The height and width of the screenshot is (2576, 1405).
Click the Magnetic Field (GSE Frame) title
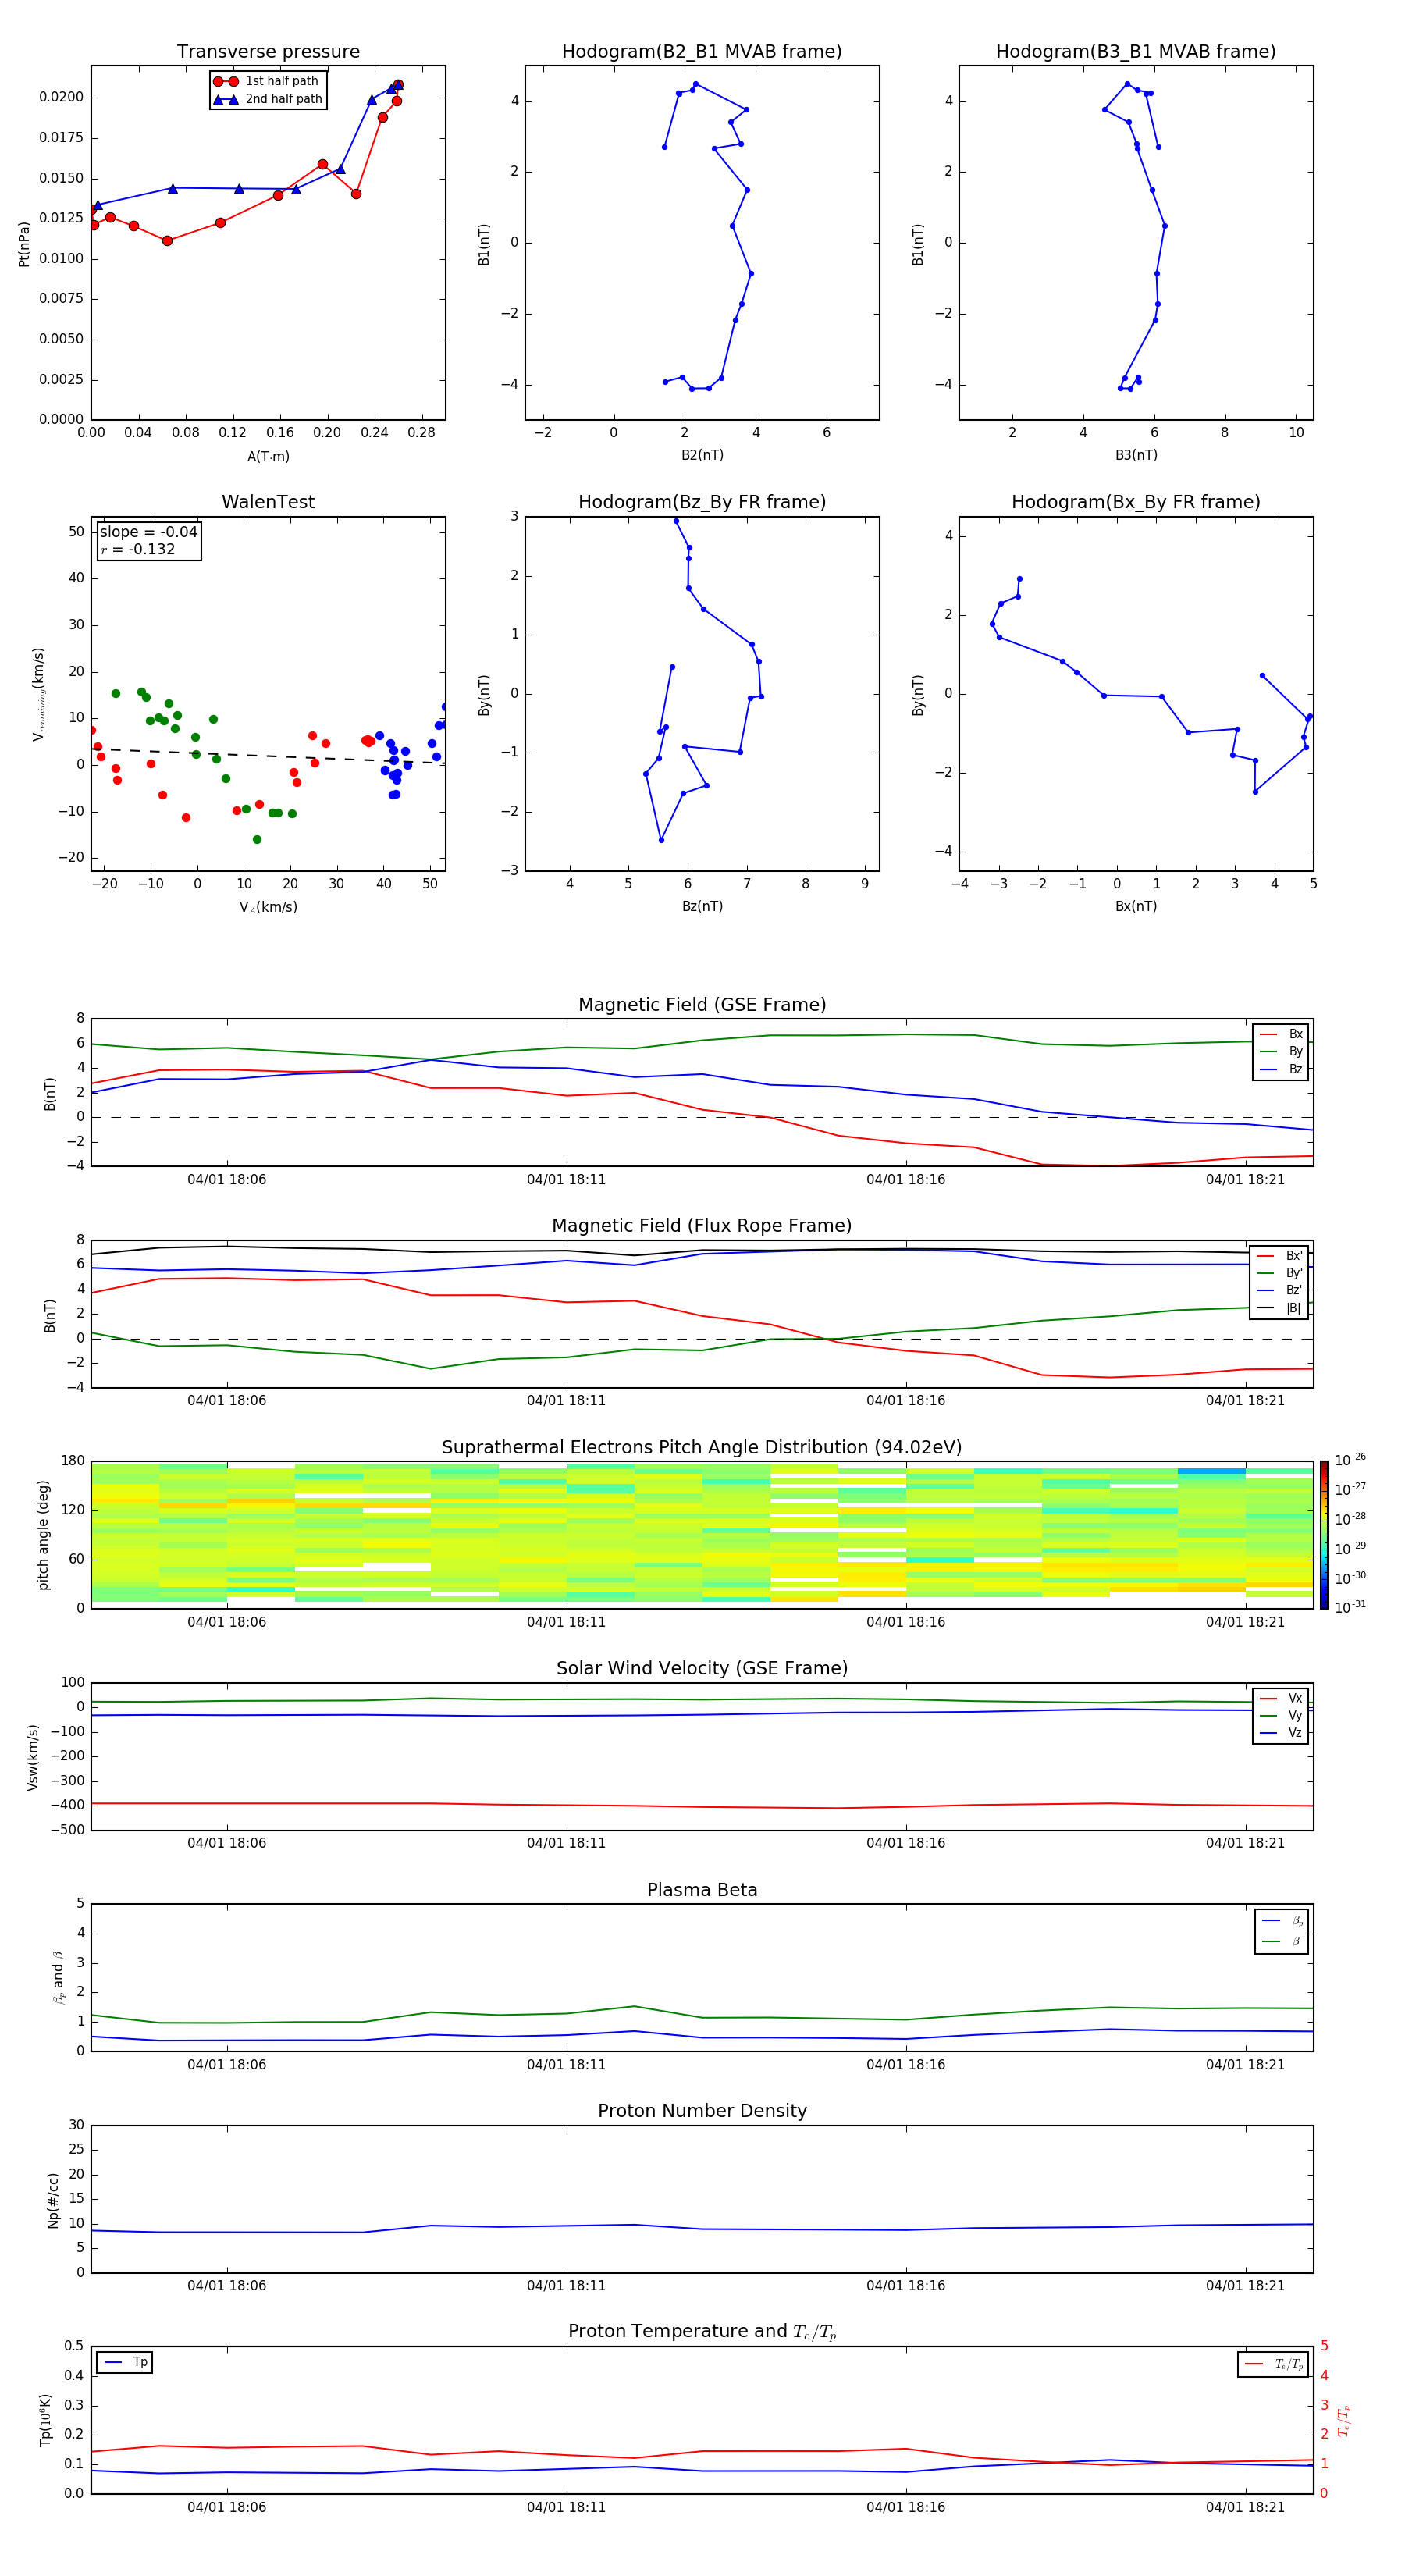[702, 1005]
